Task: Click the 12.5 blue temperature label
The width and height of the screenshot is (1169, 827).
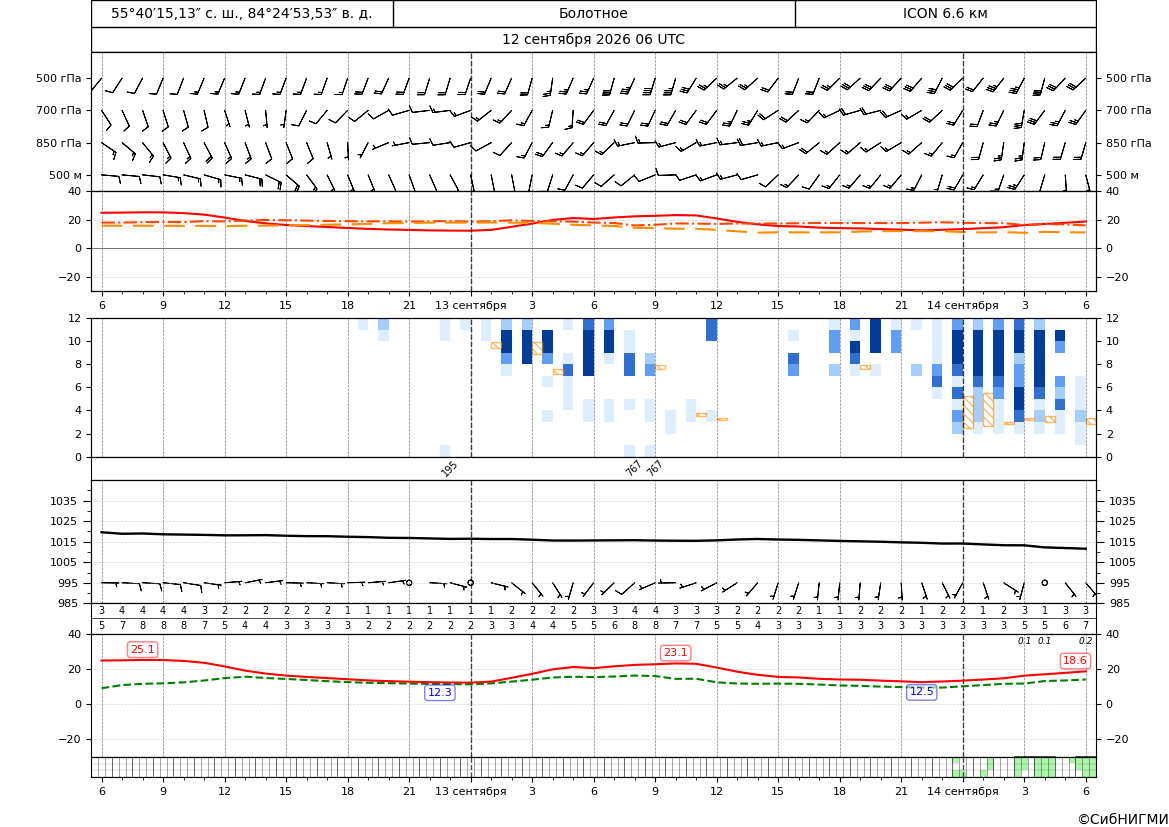Action: [x=921, y=692]
